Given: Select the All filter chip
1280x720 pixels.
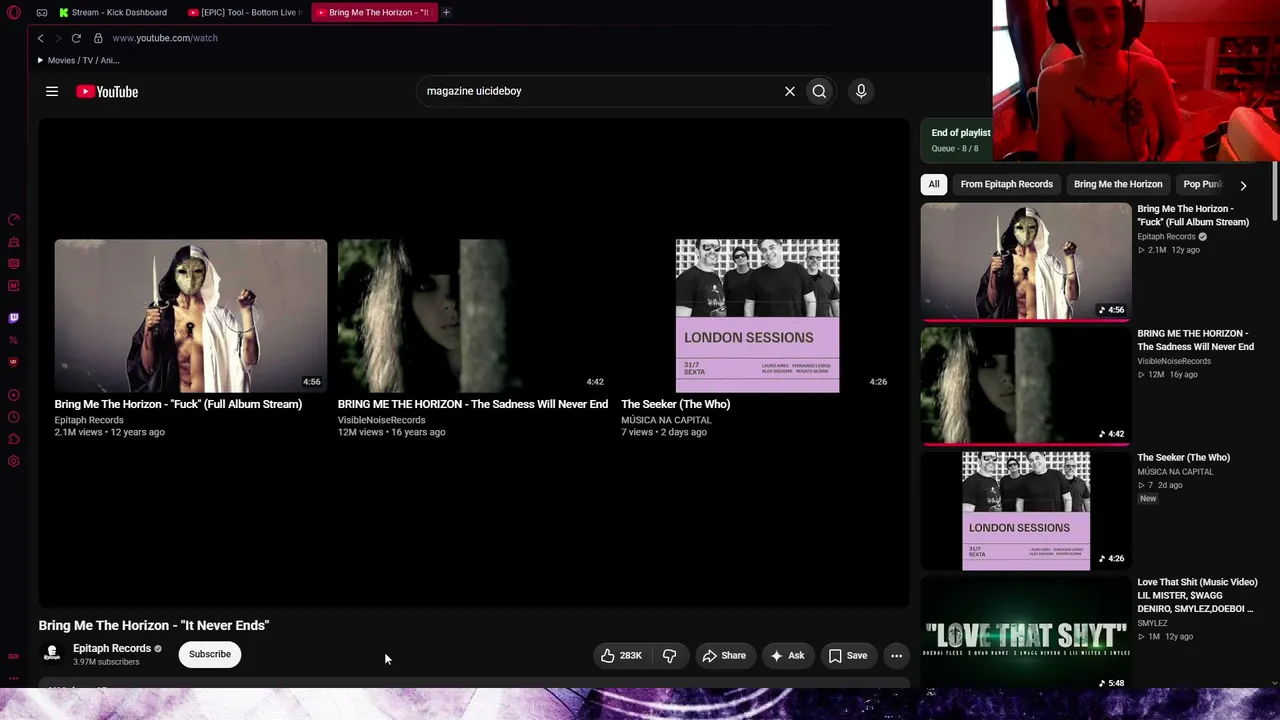Looking at the screenshot, I should tap(934, 184).
